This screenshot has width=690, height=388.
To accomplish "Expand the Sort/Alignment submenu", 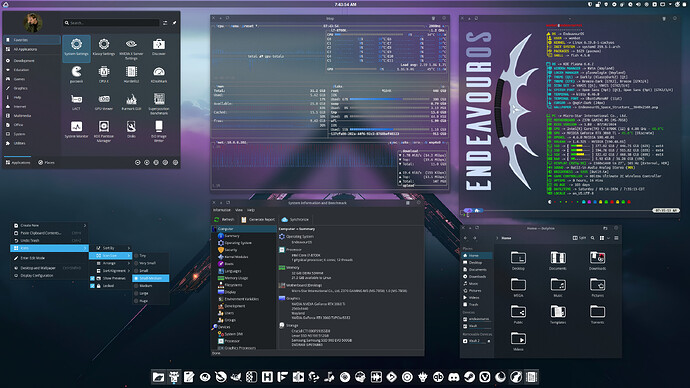I will coord(110,271).
